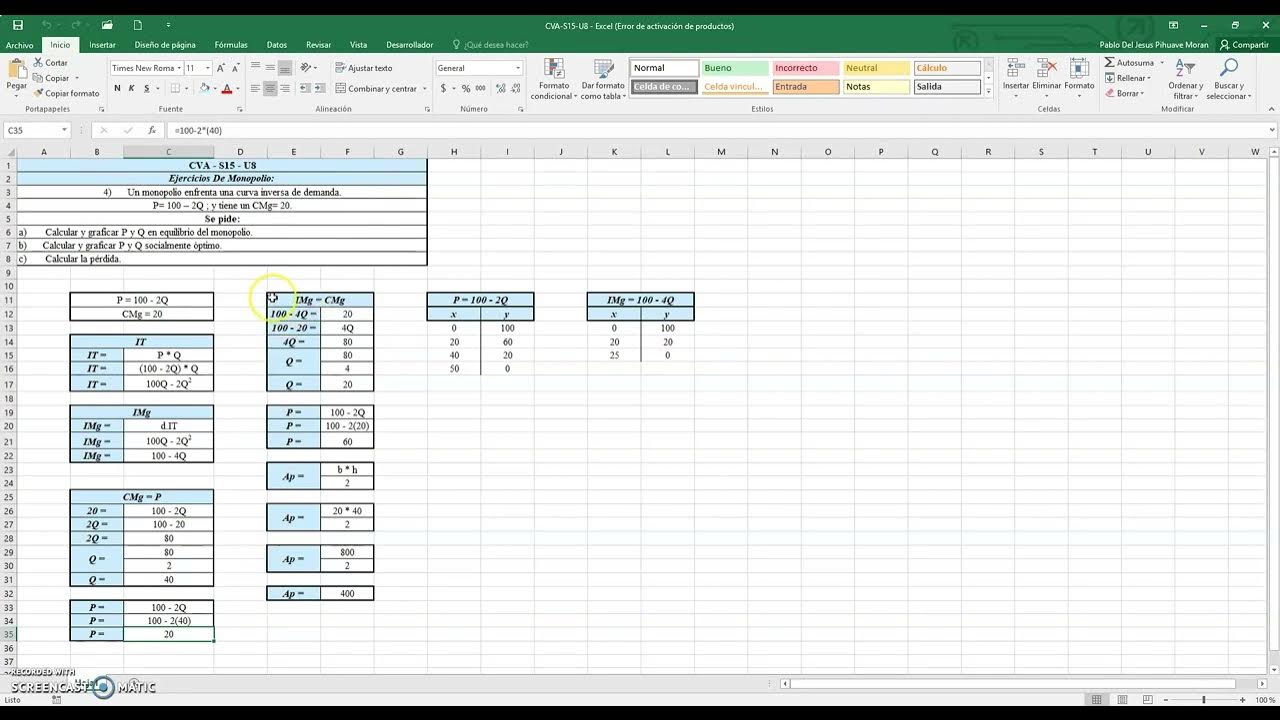Click the thousands separator (000) icon

pos(479,88)
